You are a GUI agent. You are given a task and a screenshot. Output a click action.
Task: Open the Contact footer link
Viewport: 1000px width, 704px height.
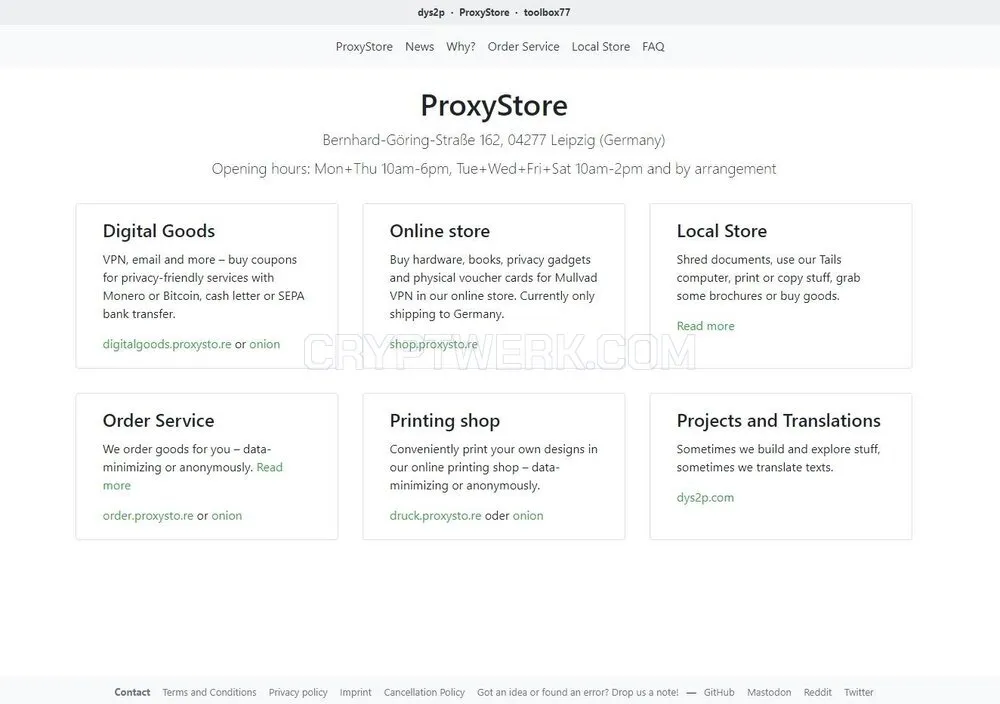tap(132, 692)
